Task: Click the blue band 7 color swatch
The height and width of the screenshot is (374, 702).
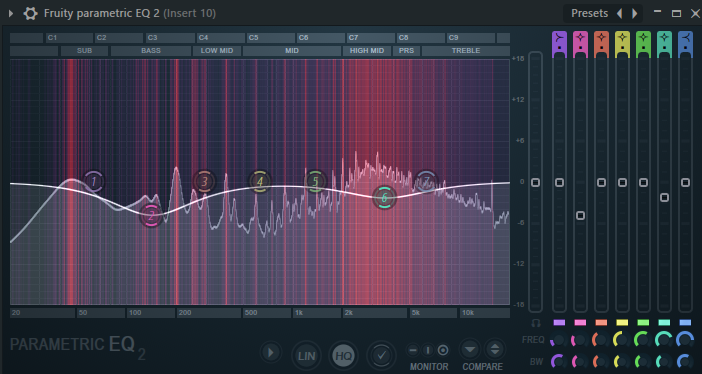Action: coord(685,322)
